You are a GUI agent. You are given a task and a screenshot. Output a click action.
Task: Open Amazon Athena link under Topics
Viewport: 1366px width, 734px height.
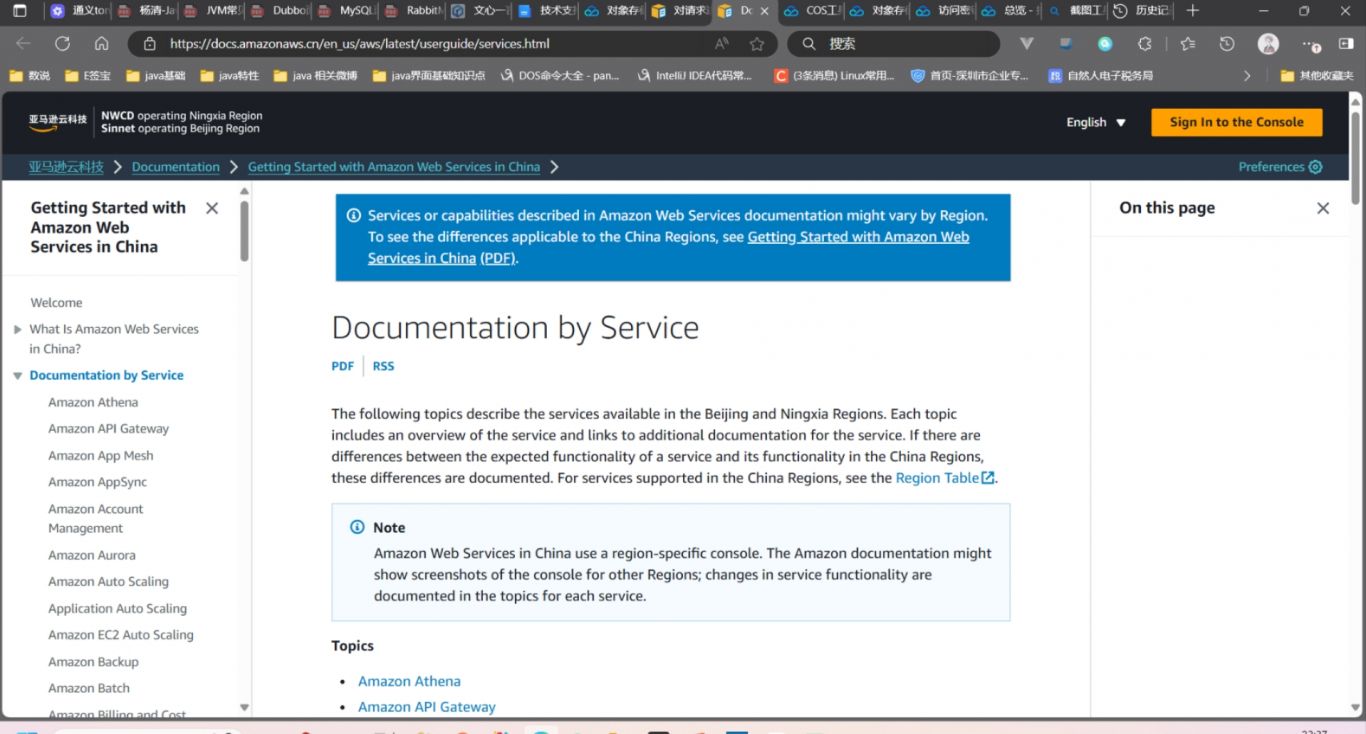point(410,681)
